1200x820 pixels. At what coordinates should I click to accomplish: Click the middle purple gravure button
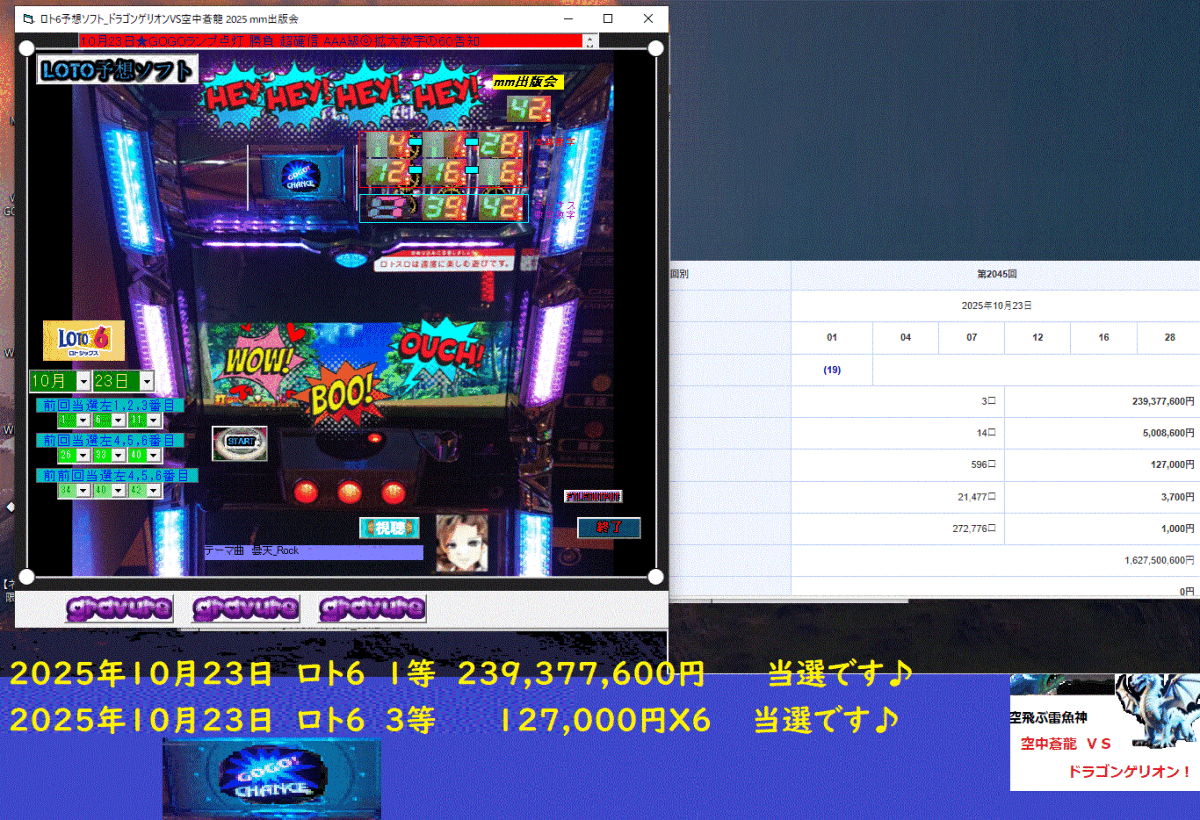tap(245, 607)
